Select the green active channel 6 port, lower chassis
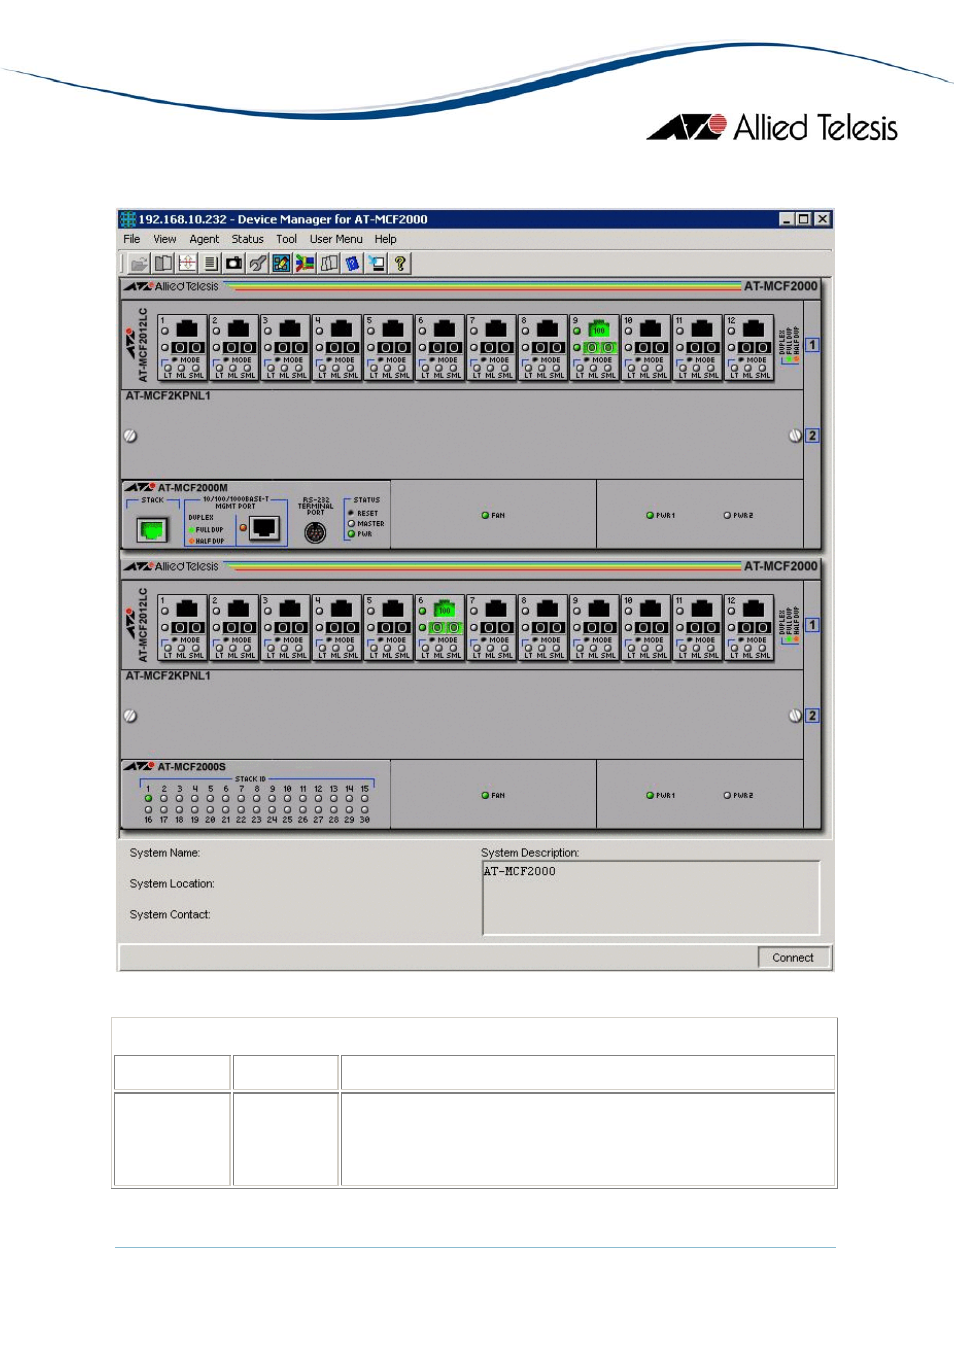The width and height of the screenshot is (954, 1350). pos(444,608)
